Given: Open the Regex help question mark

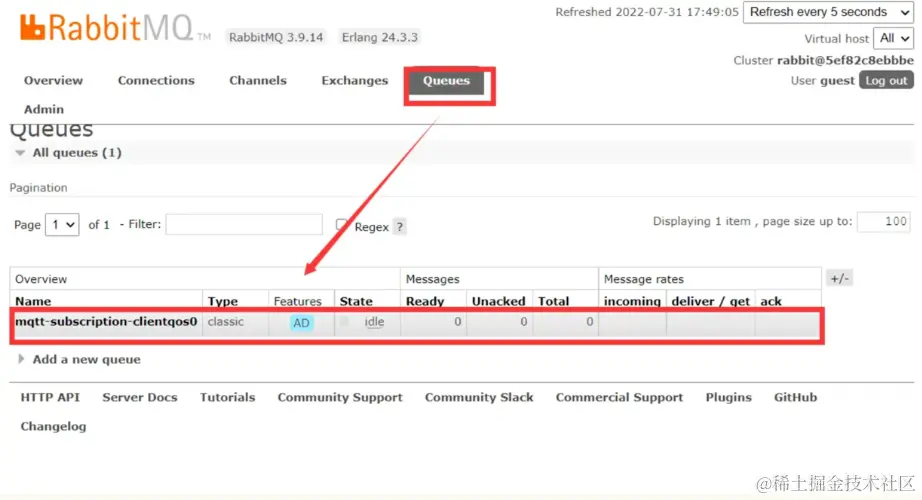Looking at the screenshot, I should 399,226.
